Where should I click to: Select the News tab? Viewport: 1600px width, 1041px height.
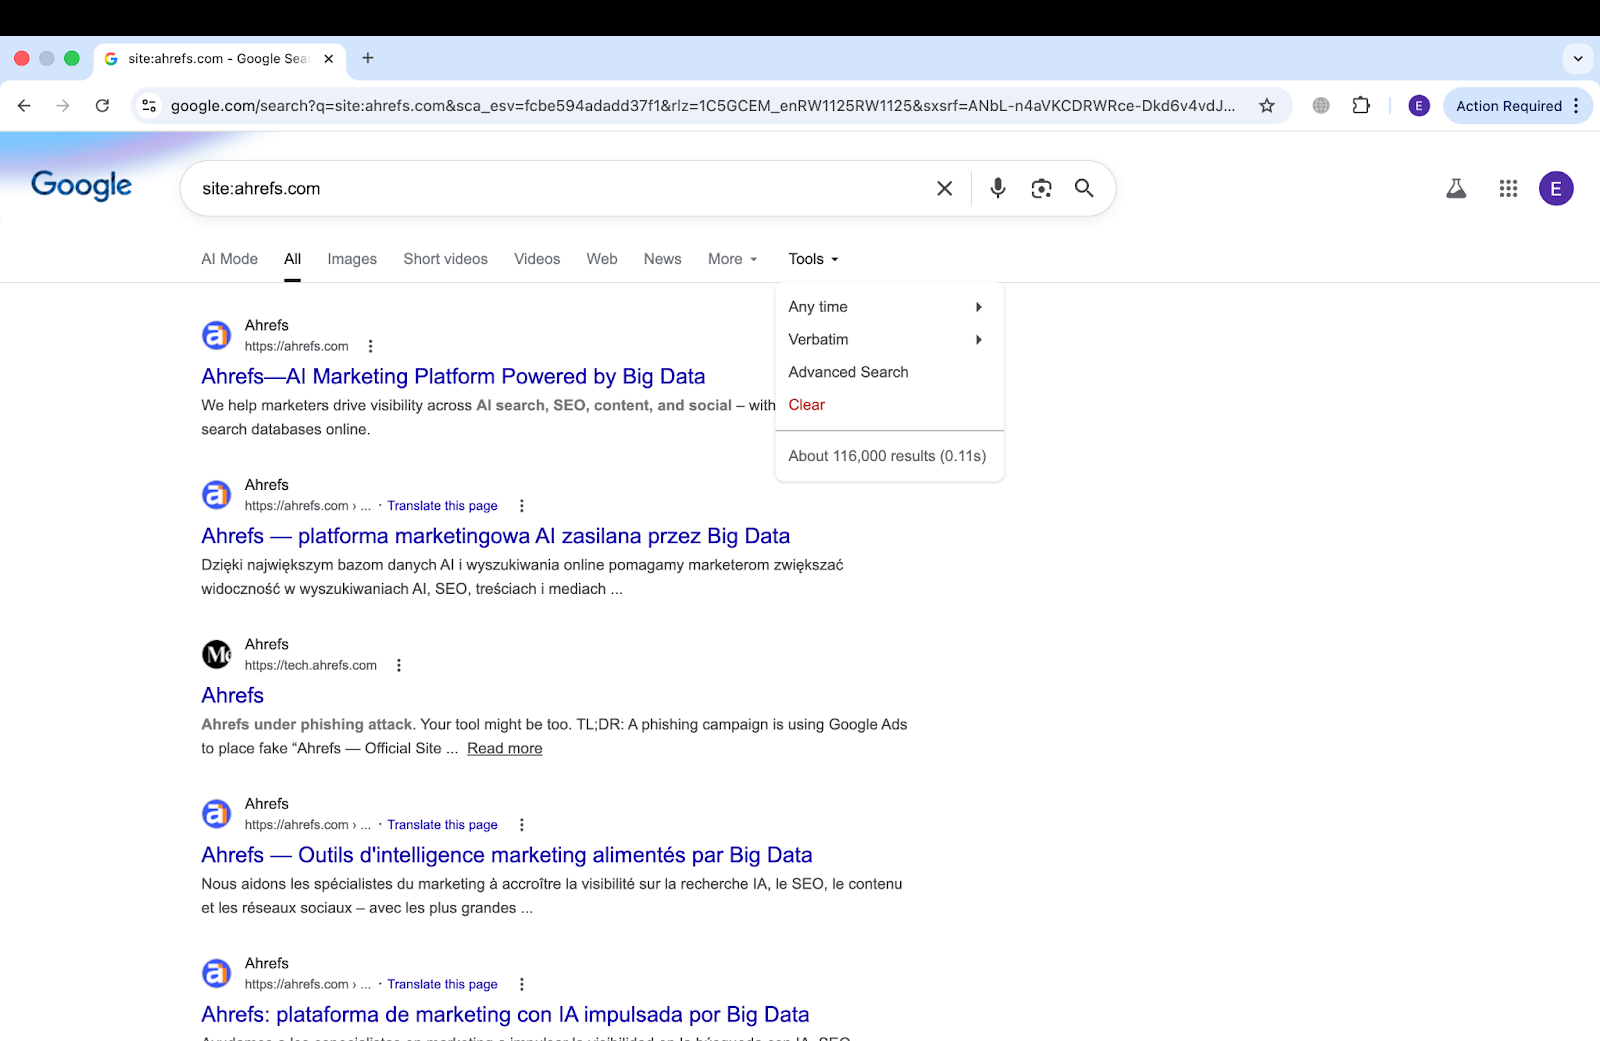662,259
